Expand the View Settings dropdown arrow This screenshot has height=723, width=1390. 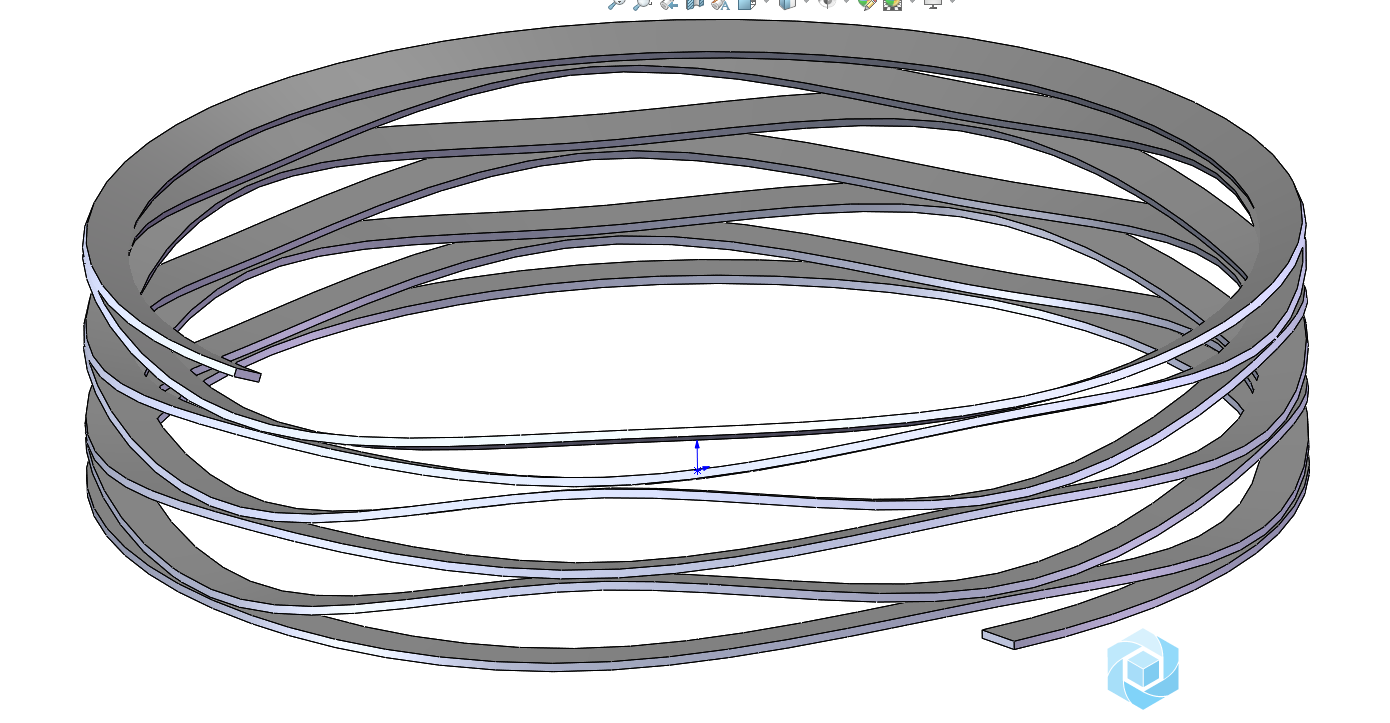click(952, 2)
